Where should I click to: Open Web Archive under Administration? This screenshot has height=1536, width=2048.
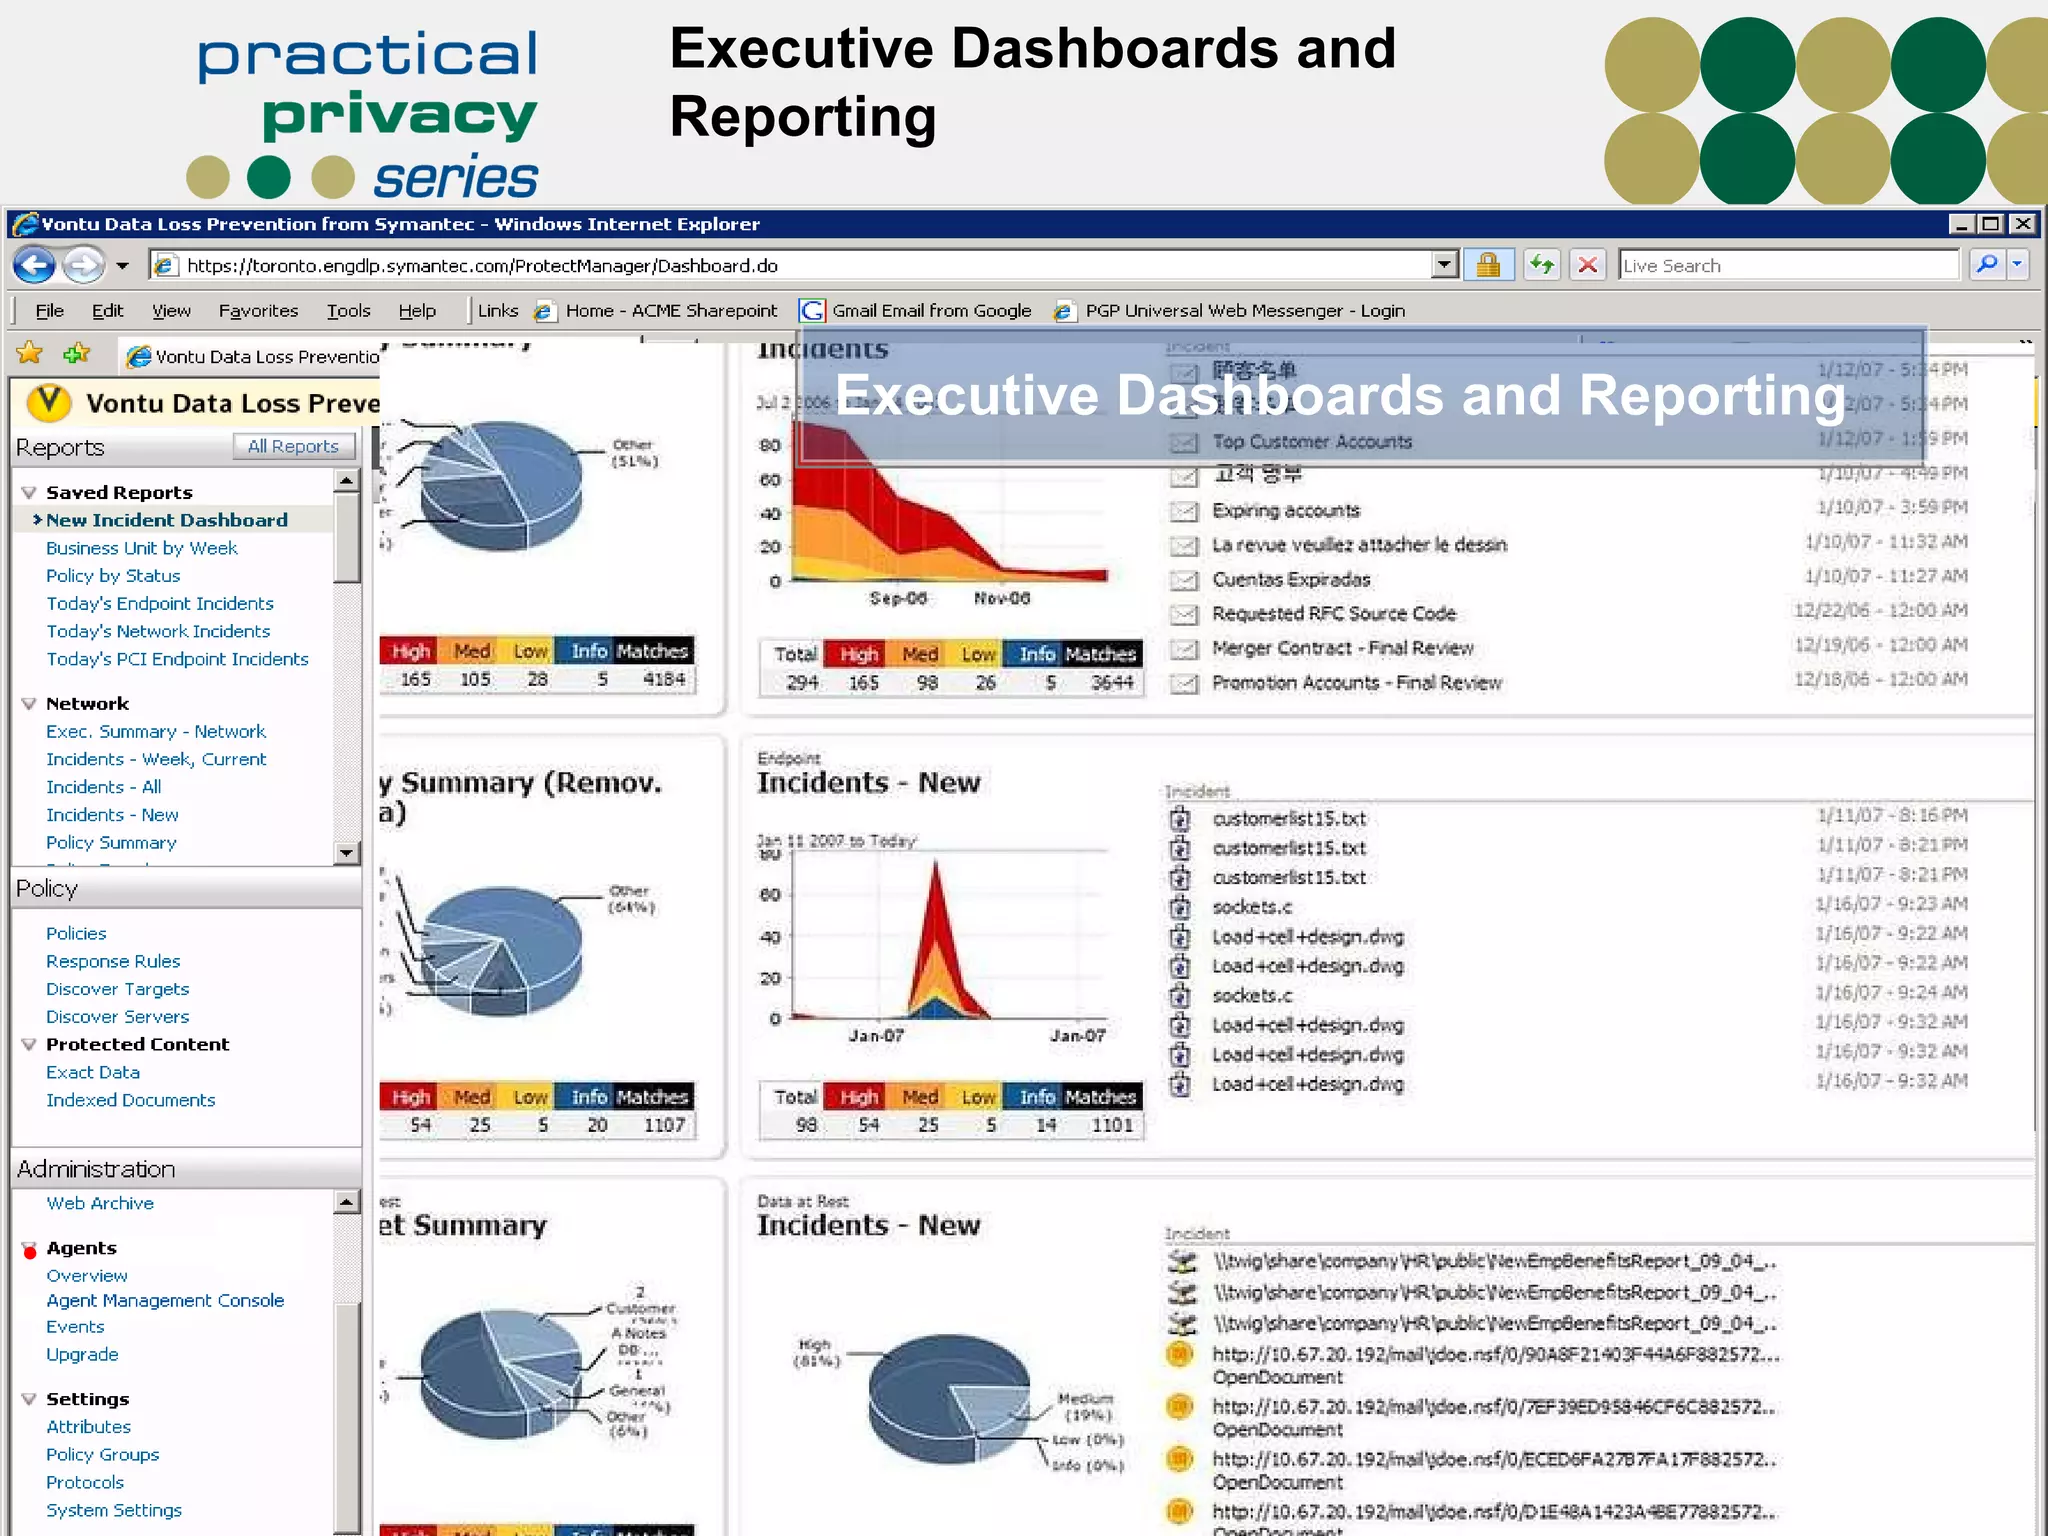(100, 1203)
